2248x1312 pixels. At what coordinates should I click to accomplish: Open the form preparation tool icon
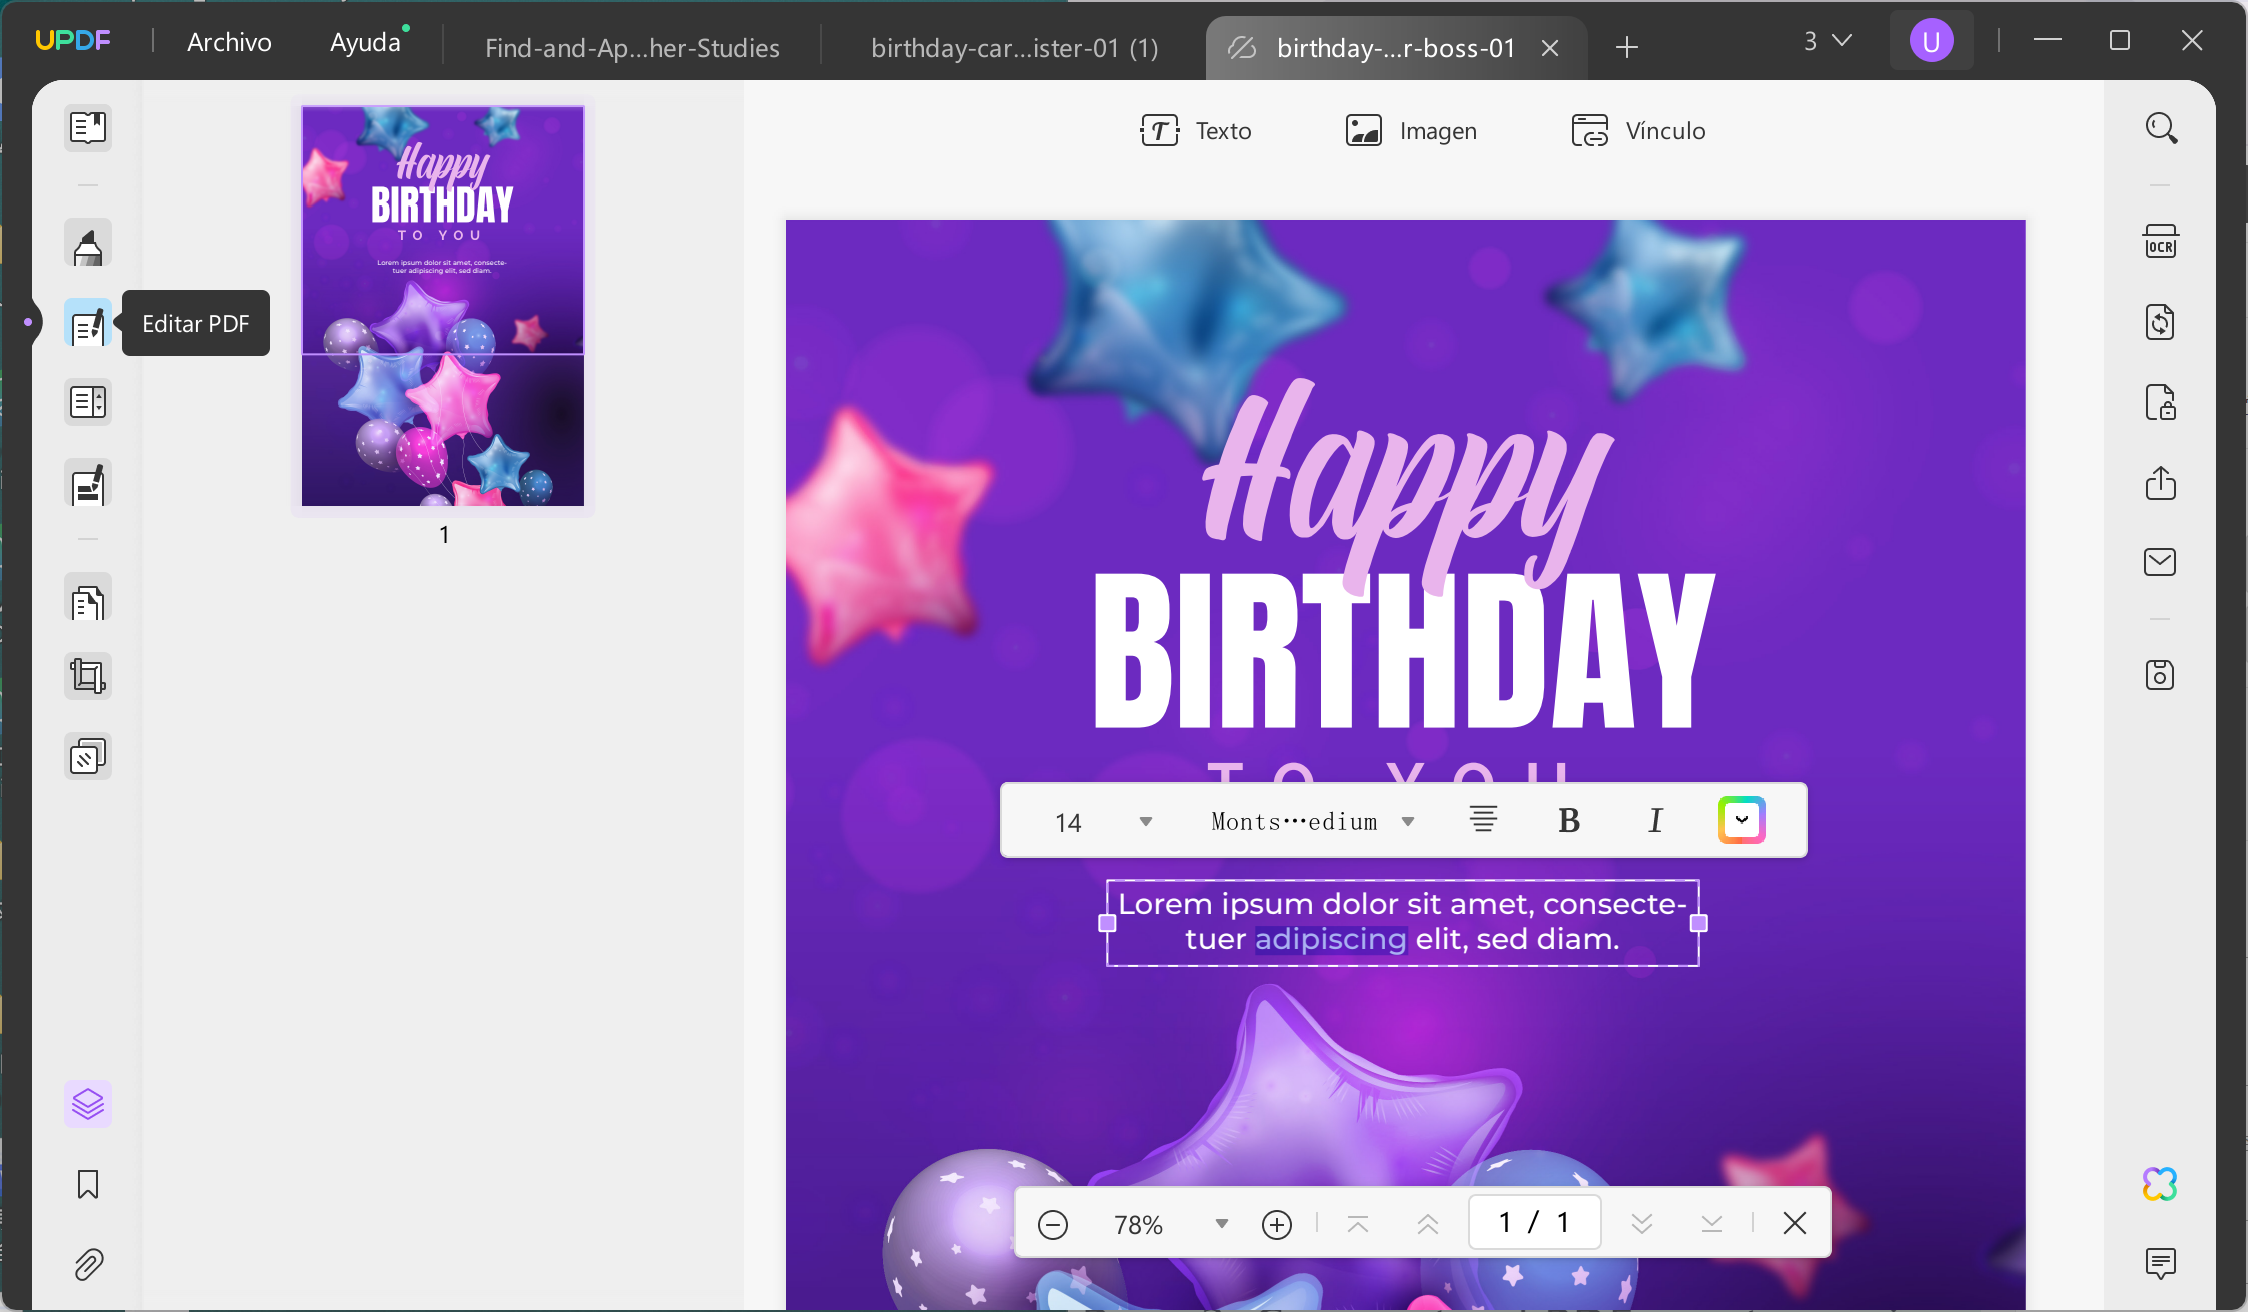(x=88, y=402)
